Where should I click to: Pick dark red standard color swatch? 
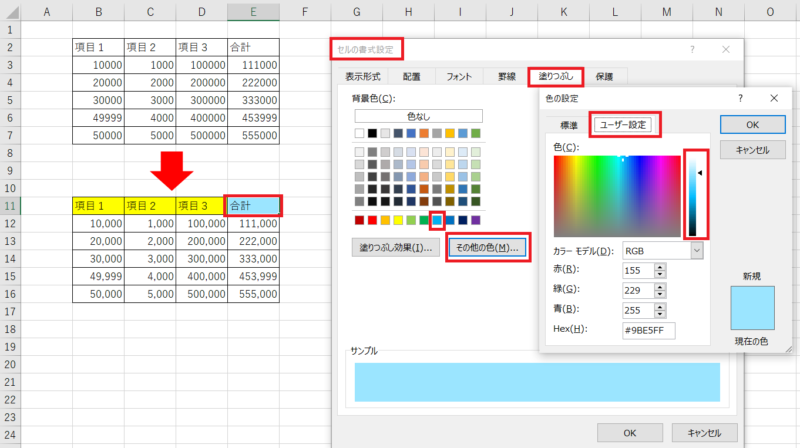pyautogui.click(x=360, y=220)
